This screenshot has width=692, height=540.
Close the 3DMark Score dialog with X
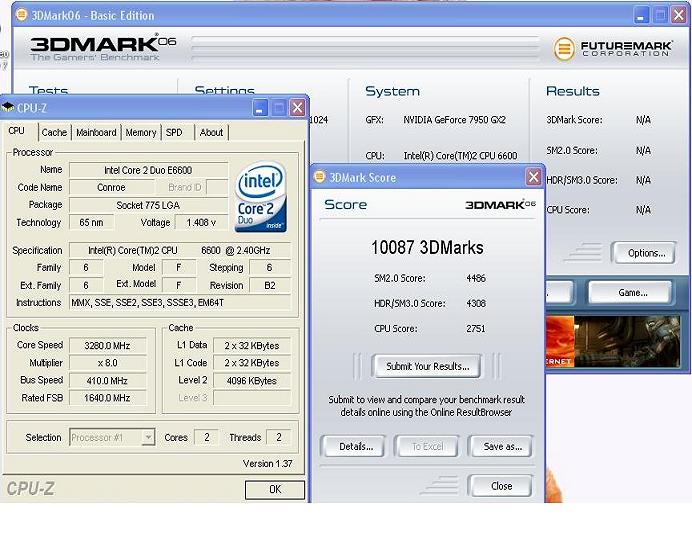[x=533, y=177]
